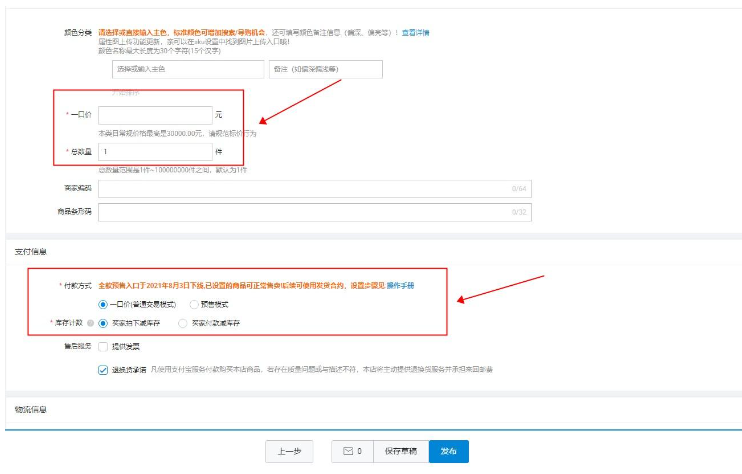Viewport: 742px width, 474px height.
Task: Click the 保存草稿 button
Action: pyautogui.click(x=401, y=451)
